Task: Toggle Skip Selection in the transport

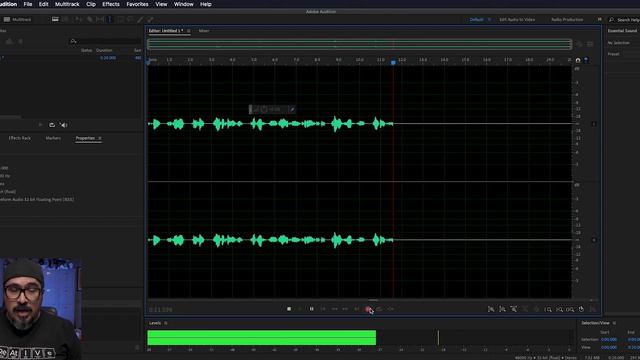Action: pos(391,309)
